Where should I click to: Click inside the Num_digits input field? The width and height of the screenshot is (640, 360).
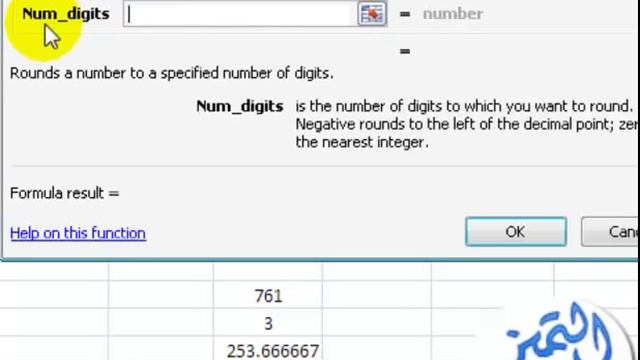[x=240, y=14]
